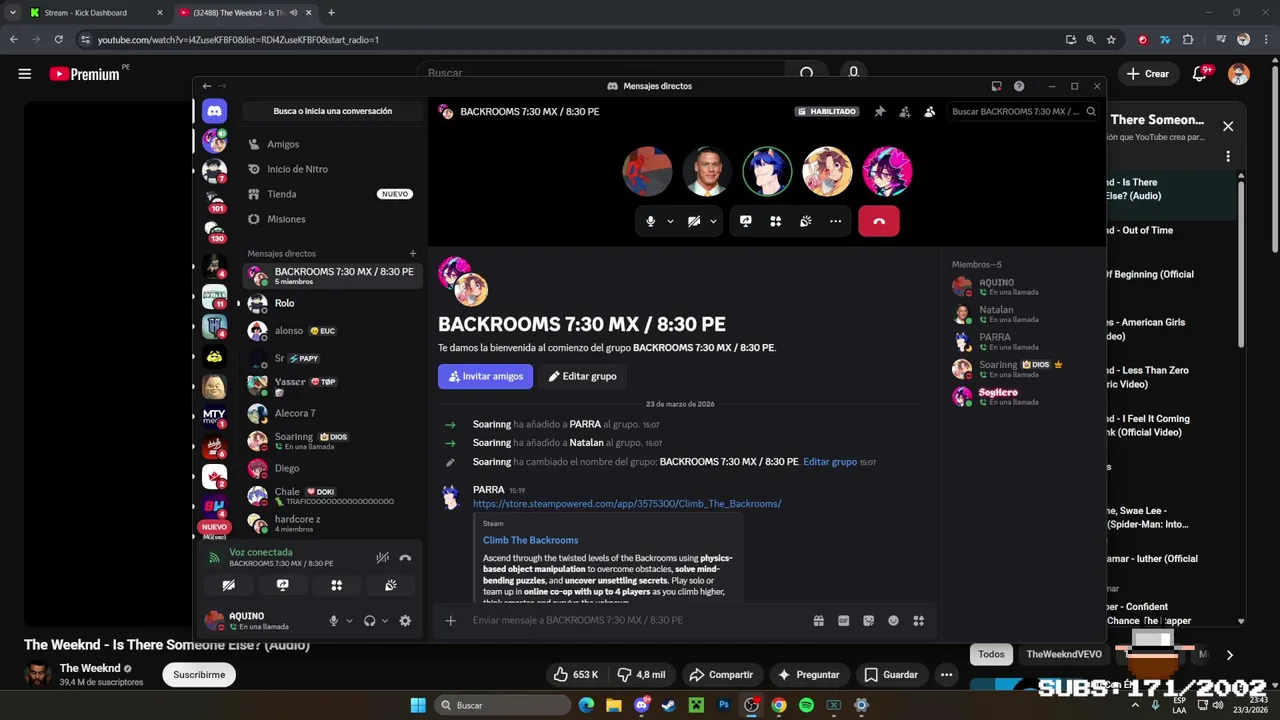
Task: Open the Discord help question mark icon
Action: tap(1019, 86)
